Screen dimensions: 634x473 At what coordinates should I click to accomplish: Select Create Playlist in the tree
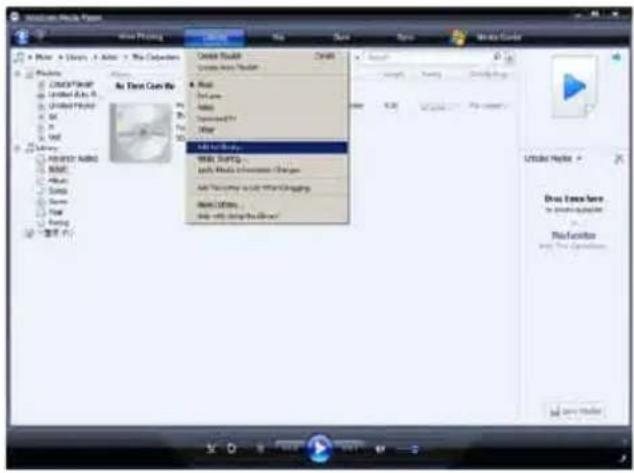click(71, 84)
